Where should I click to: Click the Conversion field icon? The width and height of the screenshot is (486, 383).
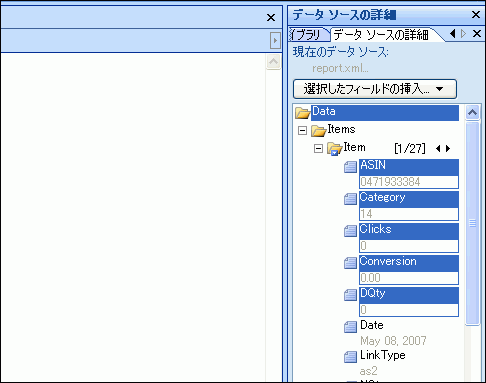(x=350, y=263)
